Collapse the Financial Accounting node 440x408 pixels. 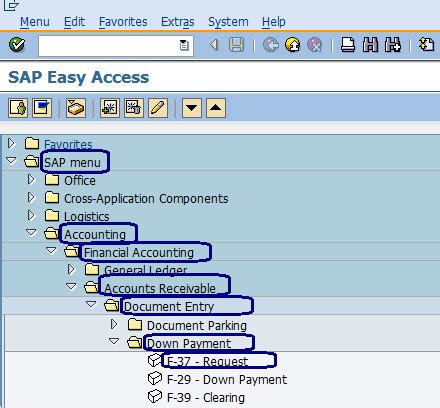pyautogui.click(x=51, y=251)
